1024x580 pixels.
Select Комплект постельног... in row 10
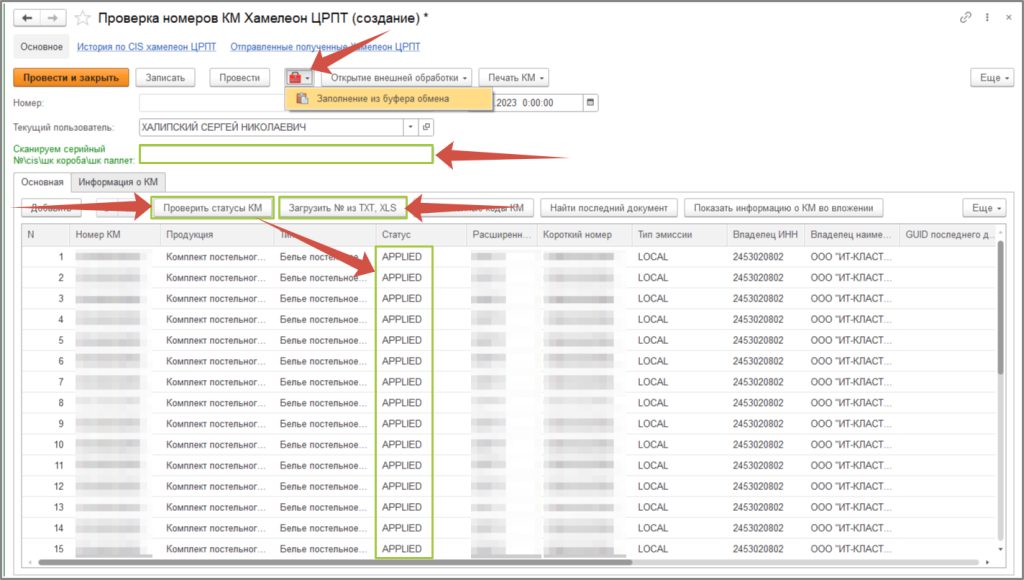(x=216, y=445)
